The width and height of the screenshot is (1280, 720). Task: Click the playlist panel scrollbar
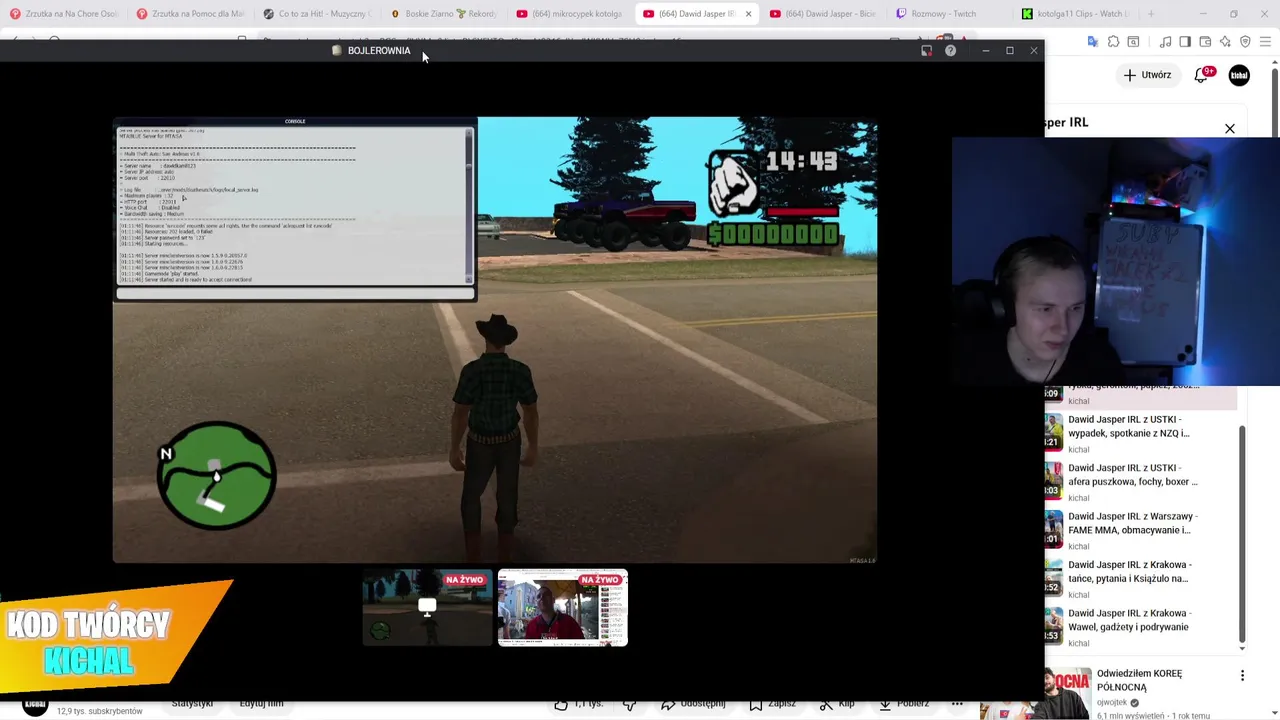click(1242, 536)
